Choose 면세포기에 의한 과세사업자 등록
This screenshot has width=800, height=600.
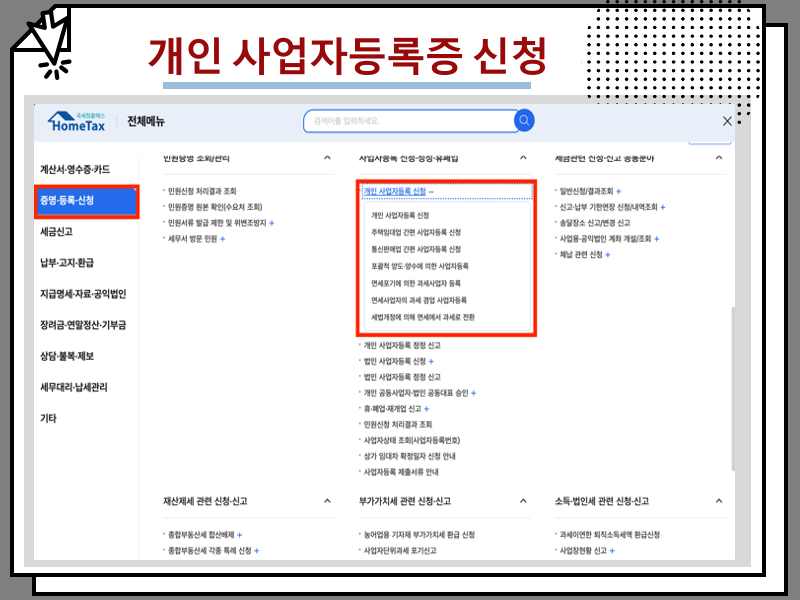point(416,283)
